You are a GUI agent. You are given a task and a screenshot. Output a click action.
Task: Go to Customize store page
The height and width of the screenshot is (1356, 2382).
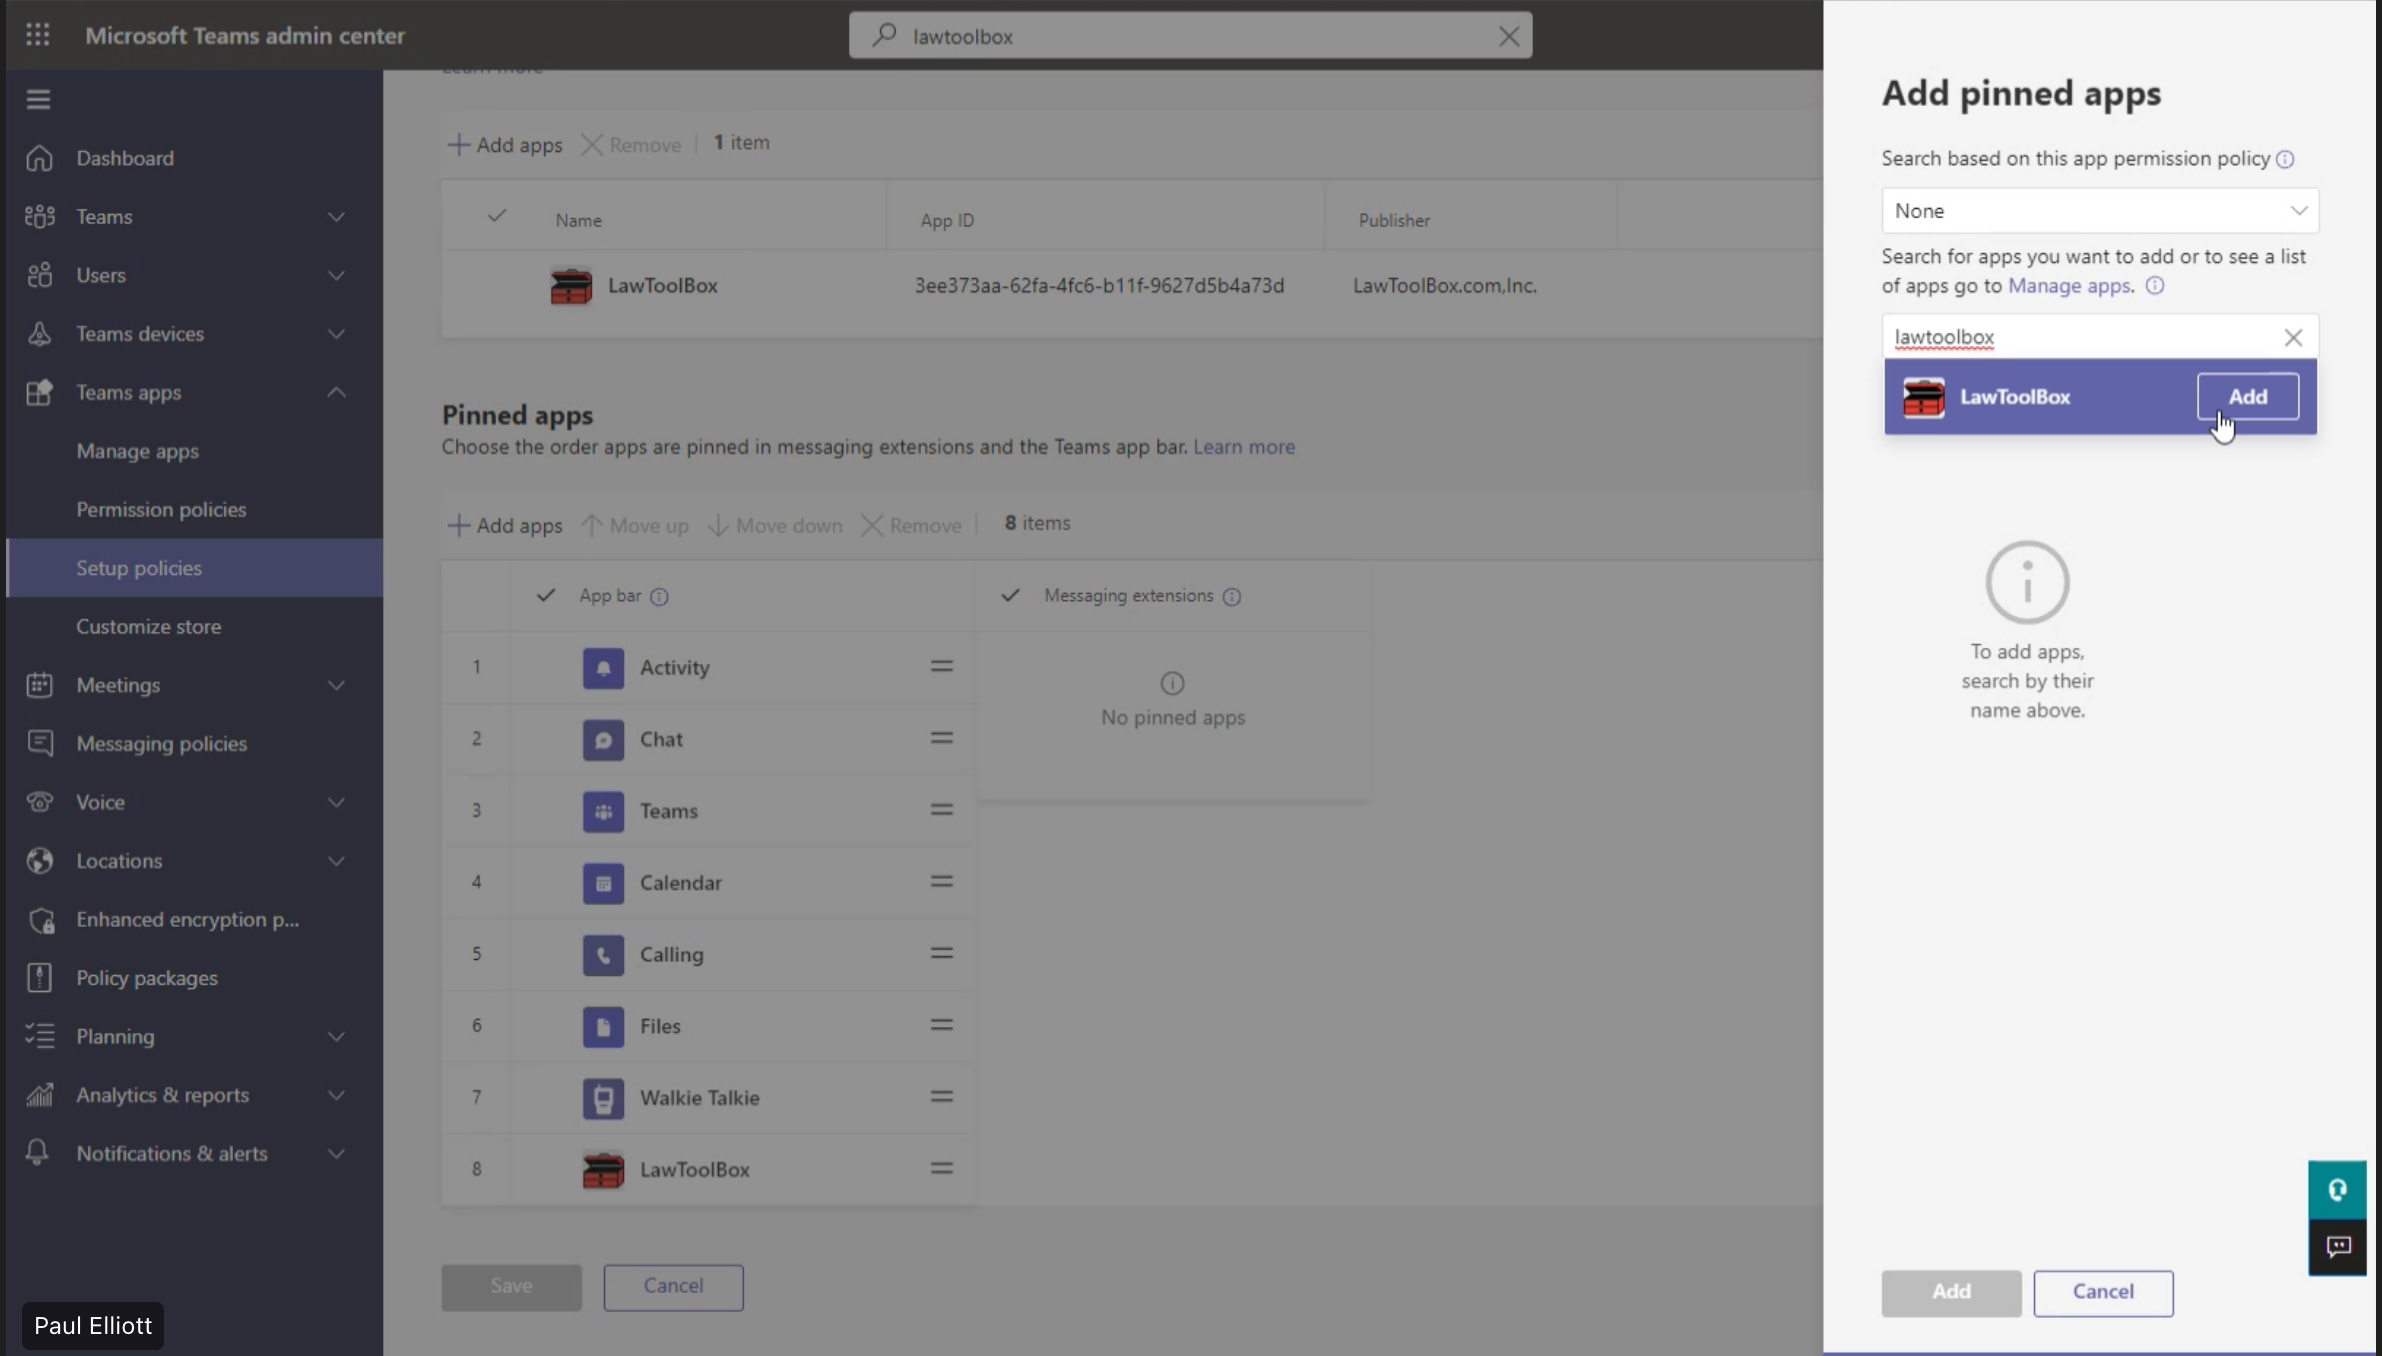149,626
